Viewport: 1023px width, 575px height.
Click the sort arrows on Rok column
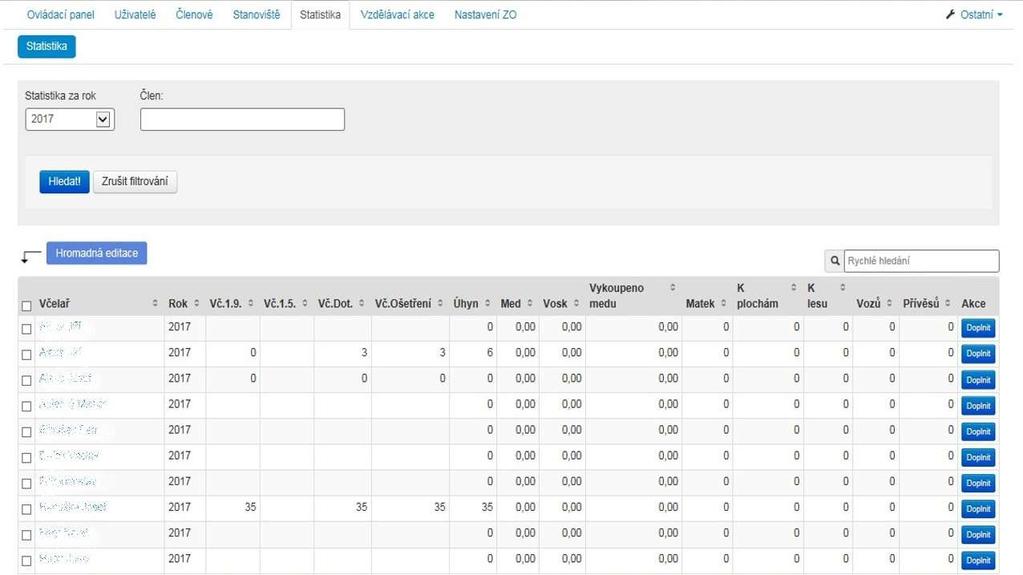click(196, 303)
